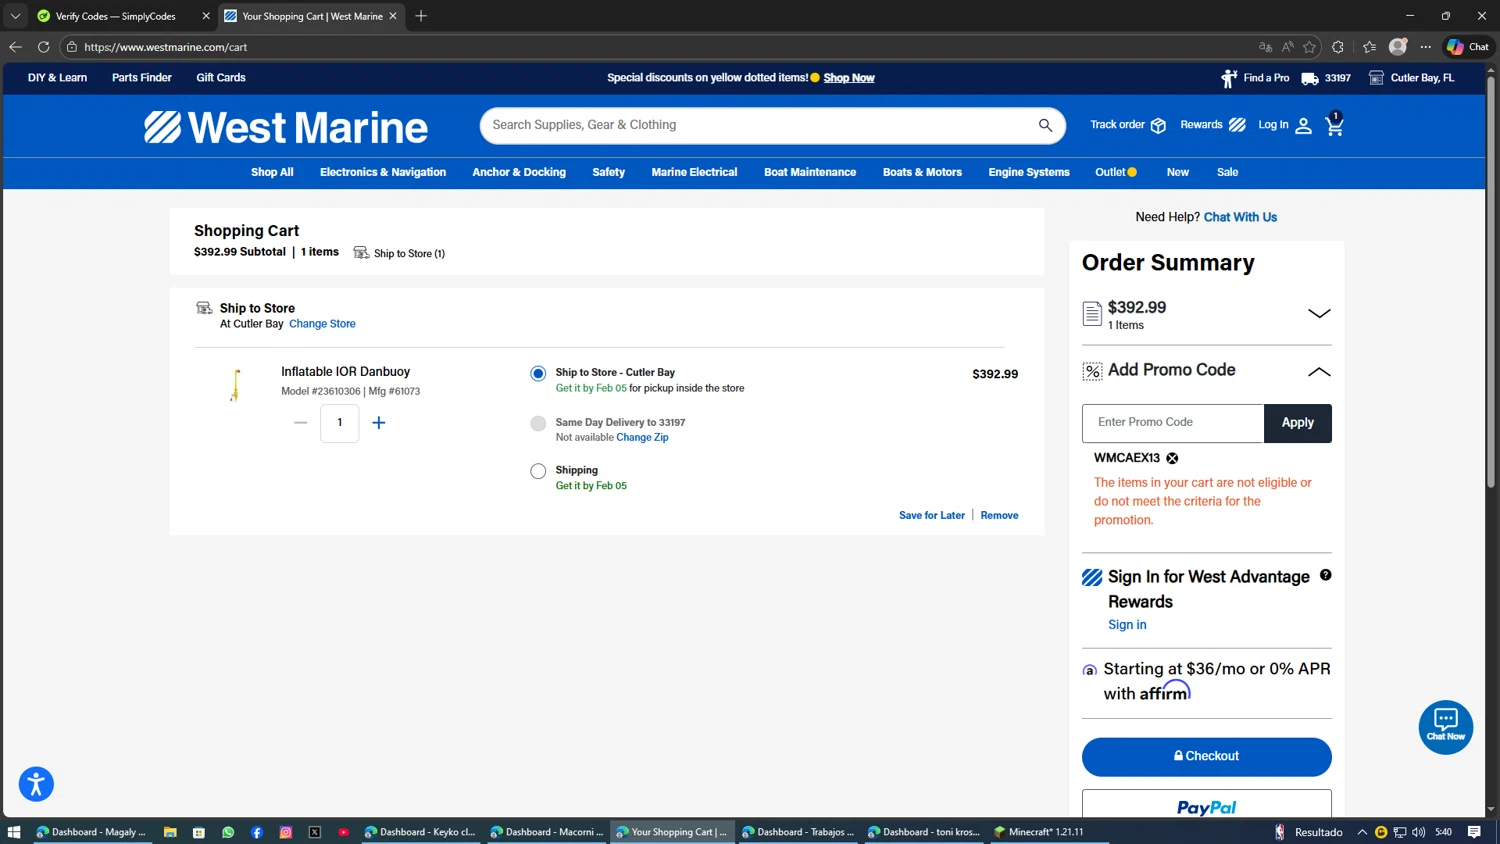Select Same Day Delivery to 33197 option

538,424
